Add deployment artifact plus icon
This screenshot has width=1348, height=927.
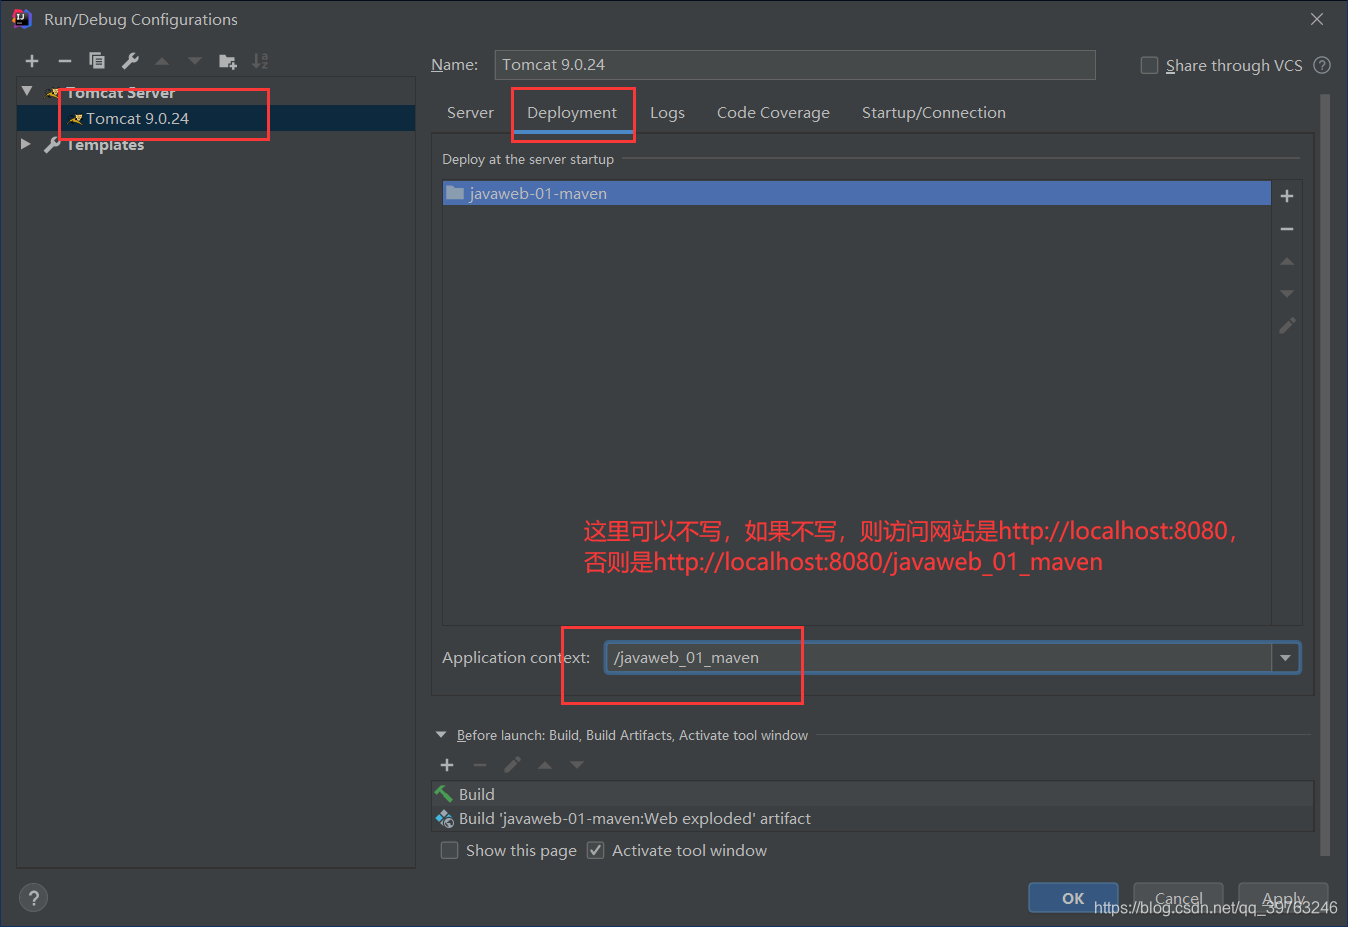(x=1287, y=196)
